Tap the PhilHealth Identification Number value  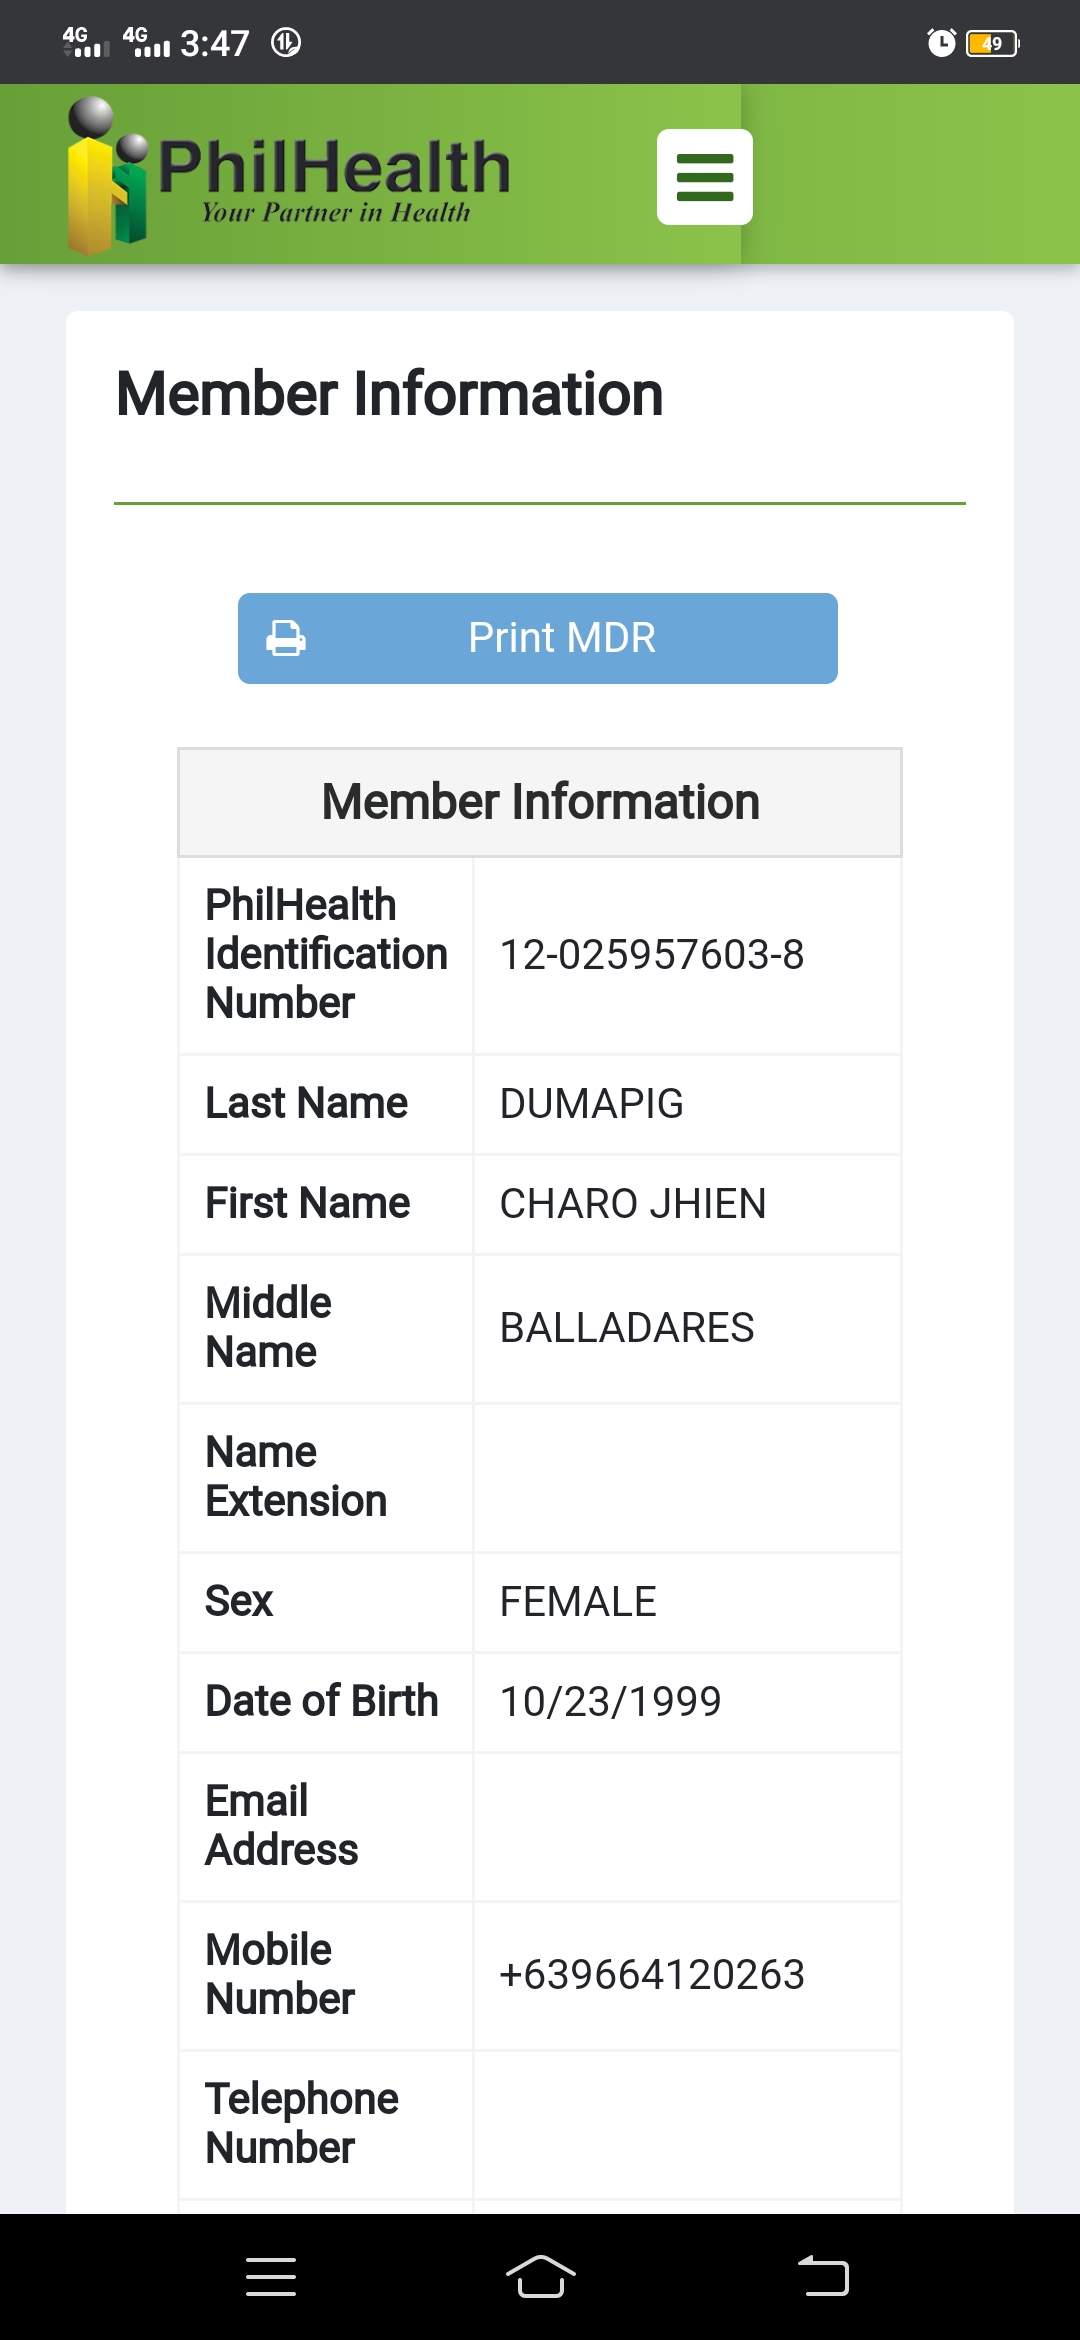click(x=652, y=955)
